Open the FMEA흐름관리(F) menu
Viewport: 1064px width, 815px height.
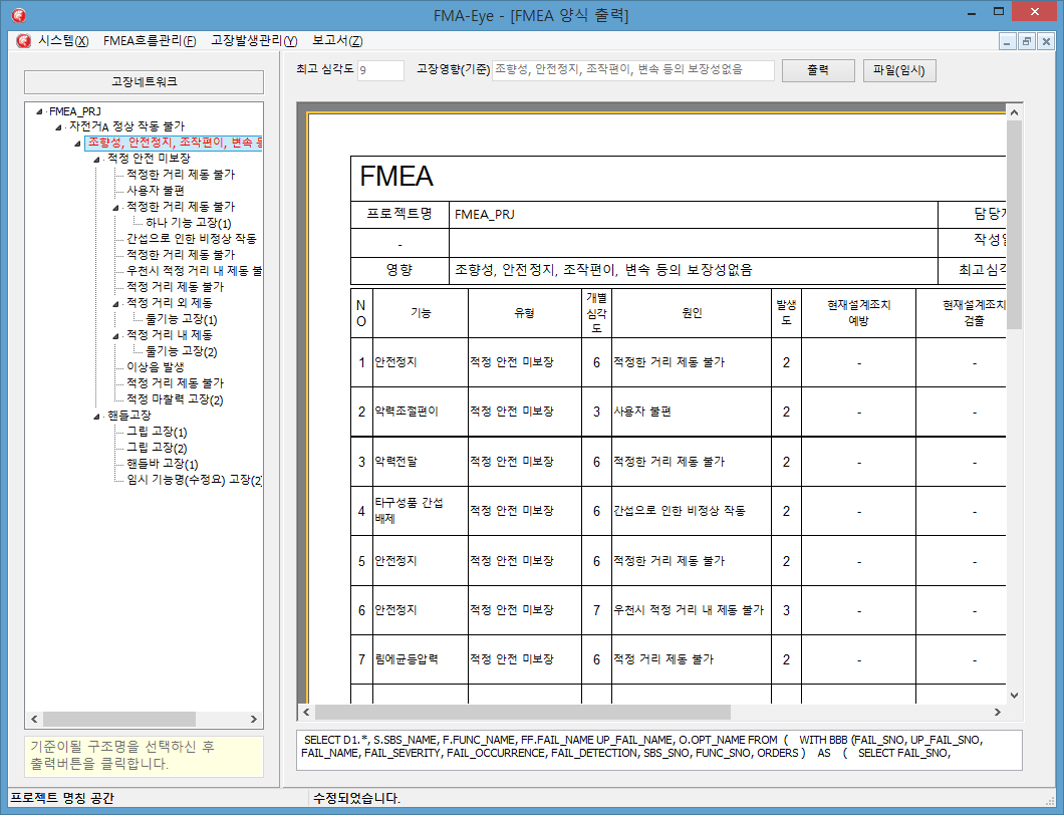[x=149, y=41]
